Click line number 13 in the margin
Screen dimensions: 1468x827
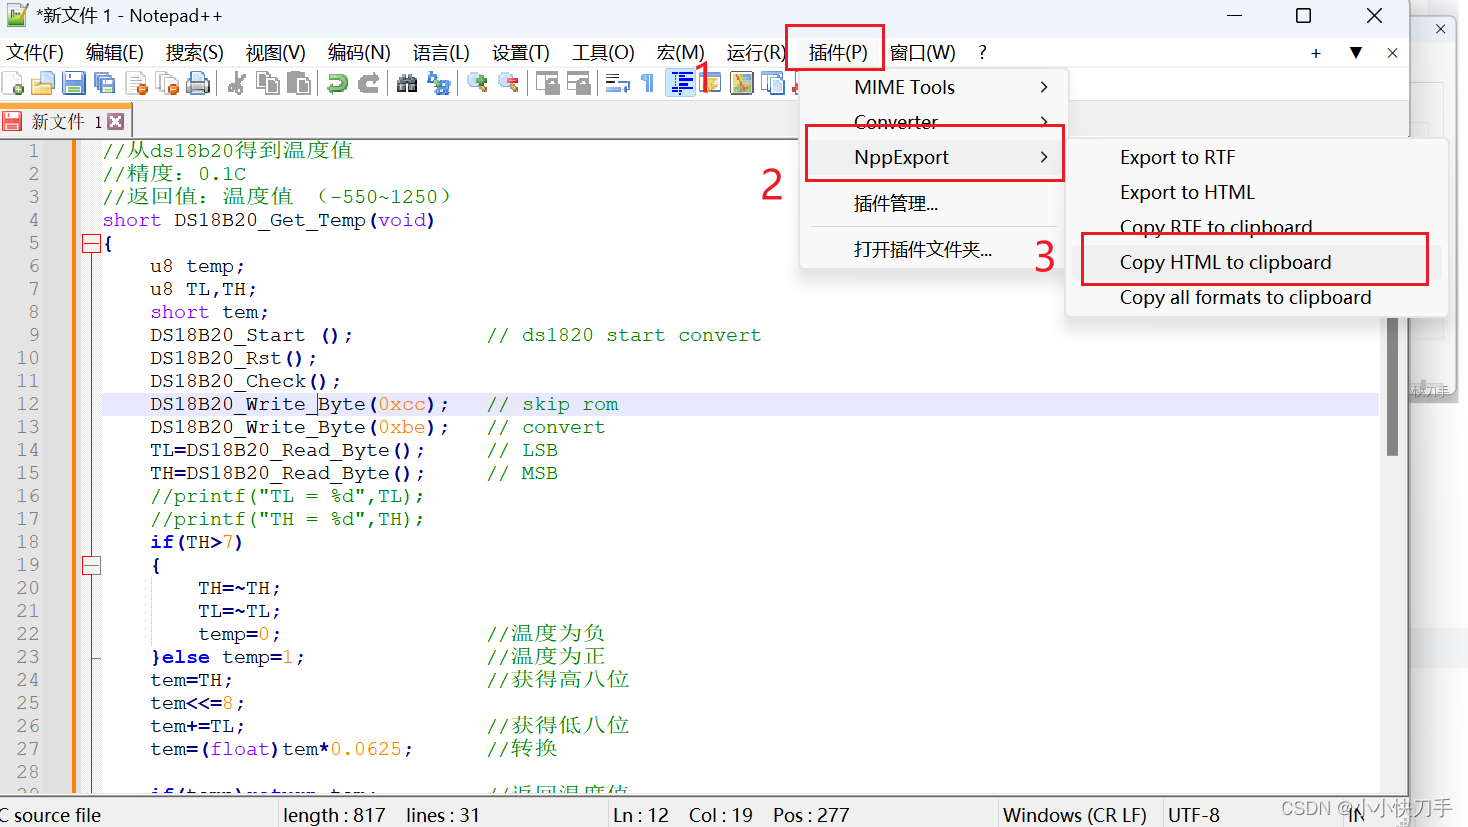[28, 427]
